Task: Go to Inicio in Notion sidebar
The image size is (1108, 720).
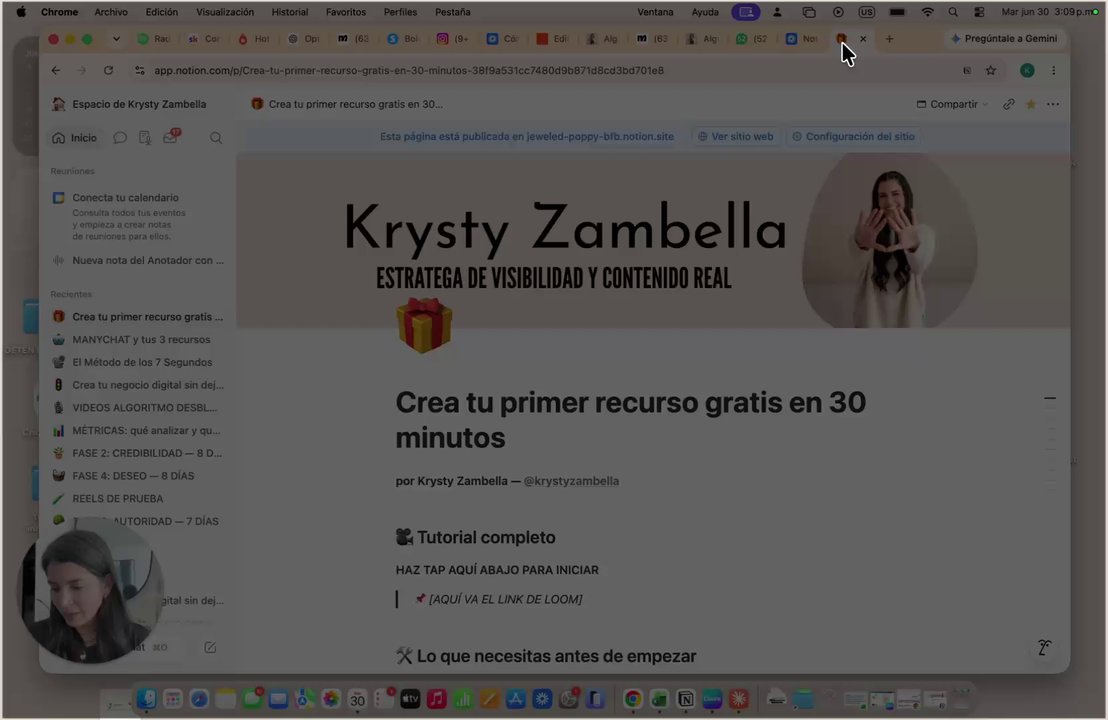Action: tap(74, 138)
